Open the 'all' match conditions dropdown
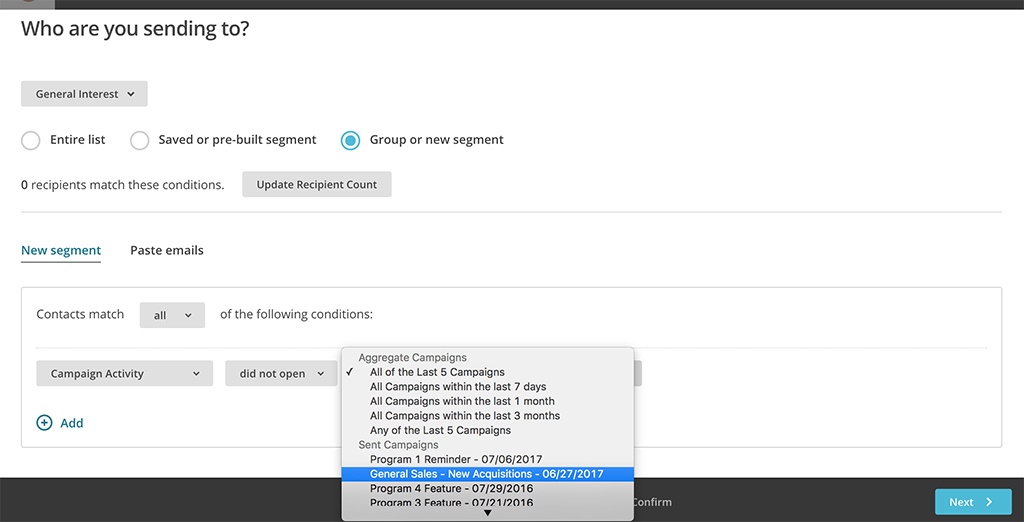 click(172, 315)
